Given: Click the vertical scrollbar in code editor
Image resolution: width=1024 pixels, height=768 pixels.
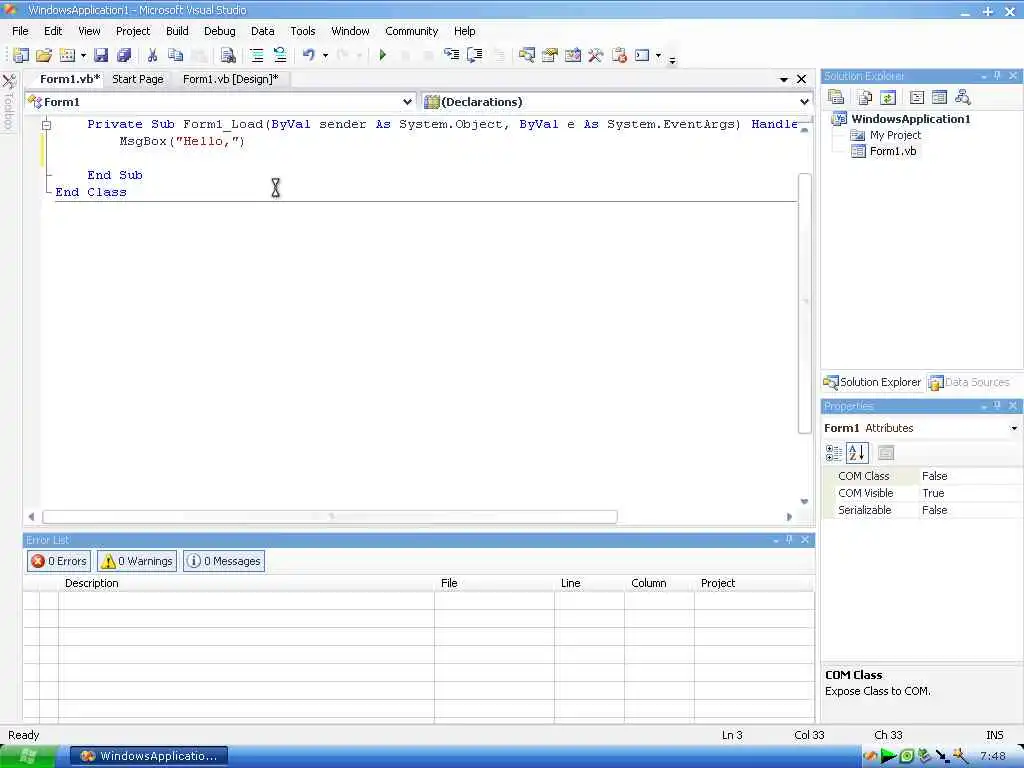Looking at the screenshot, I should coord(805,303).
